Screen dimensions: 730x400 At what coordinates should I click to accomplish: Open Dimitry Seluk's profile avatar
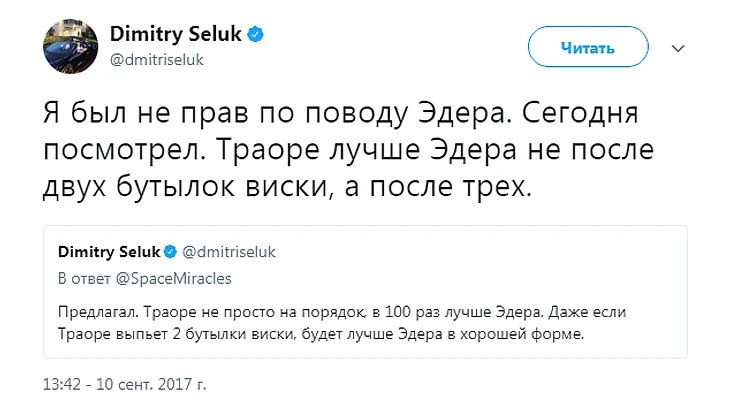tap(69, 46)
